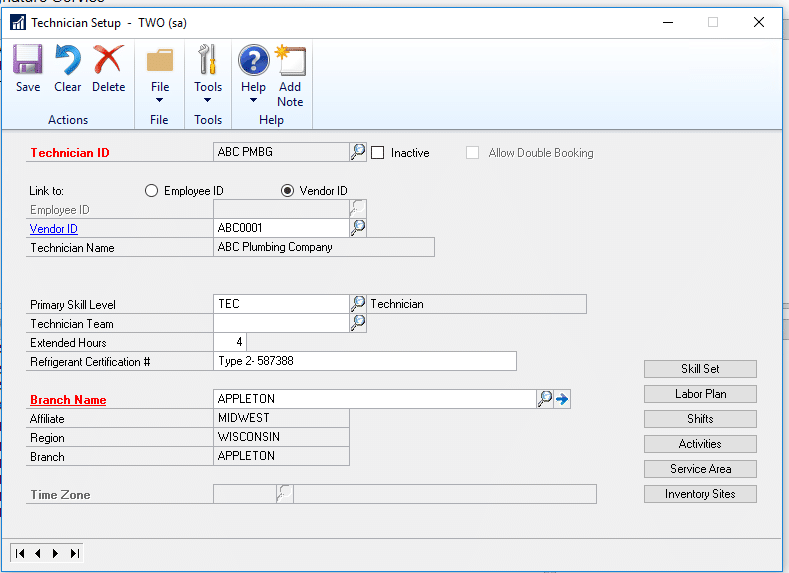Close the Technician Setup window
789x573 pixels.
click(x=759, y=22)
